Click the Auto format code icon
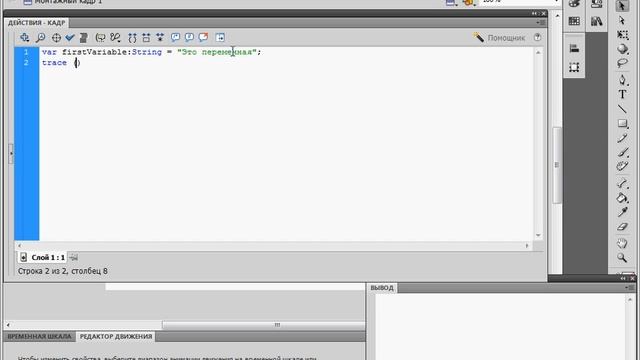This screenshot has height=360, width=640. (84, 38)
